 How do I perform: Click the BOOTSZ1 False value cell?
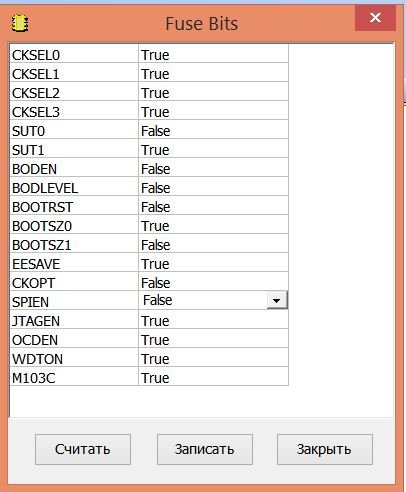click(213, 245)
